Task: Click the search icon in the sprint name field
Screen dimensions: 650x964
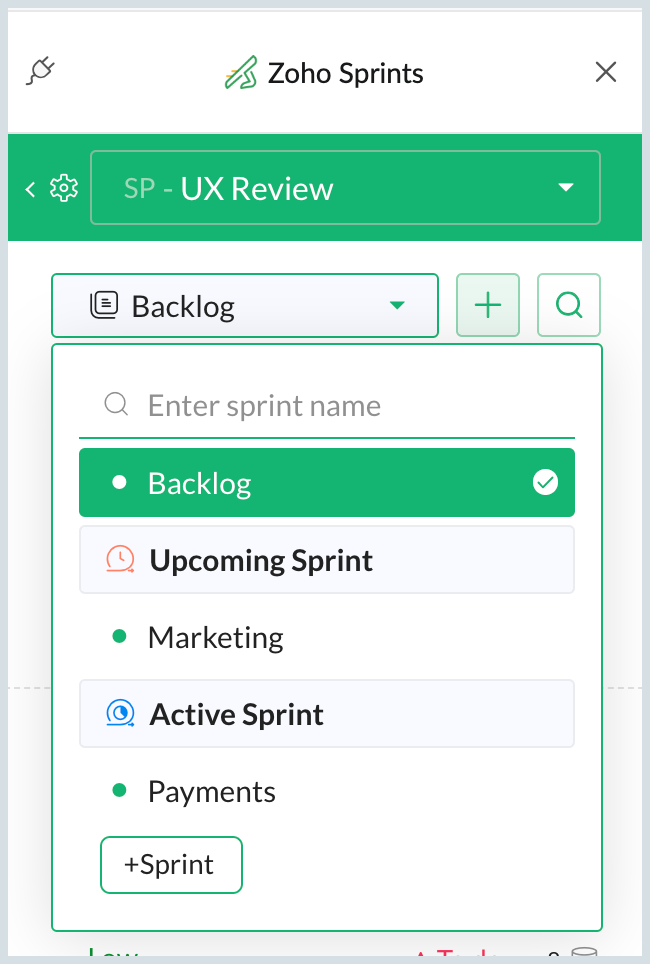Action: [116, 405]
